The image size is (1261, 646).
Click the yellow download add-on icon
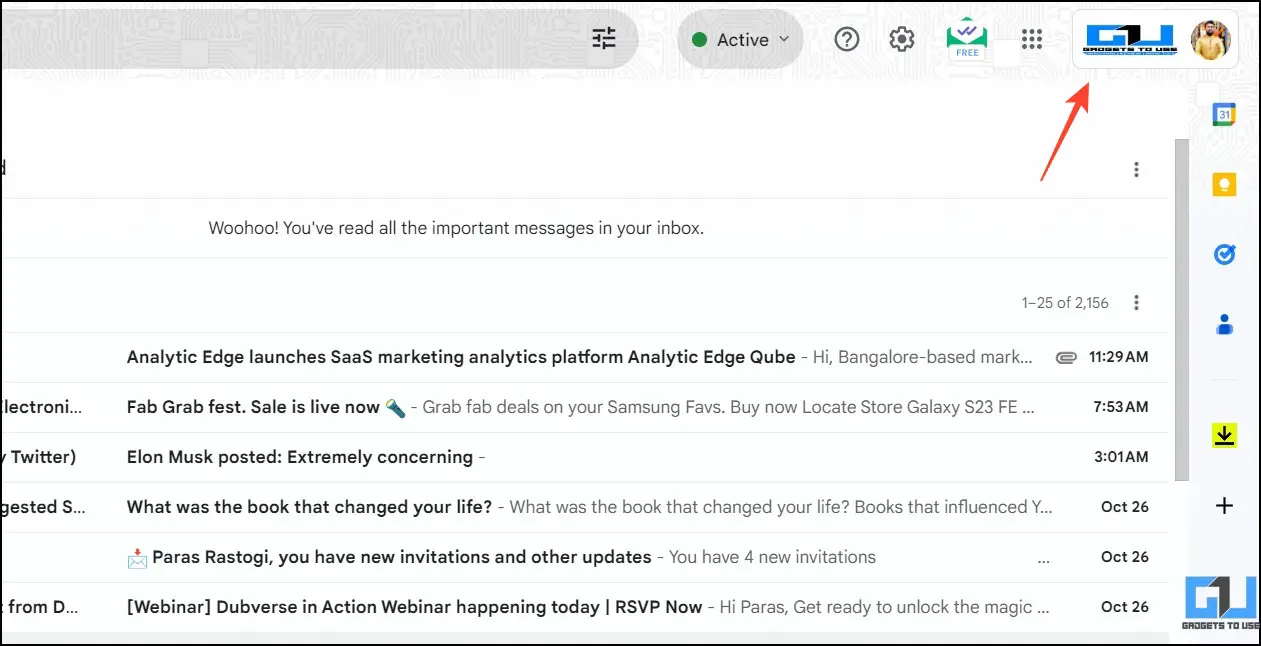pos(1224,435)
